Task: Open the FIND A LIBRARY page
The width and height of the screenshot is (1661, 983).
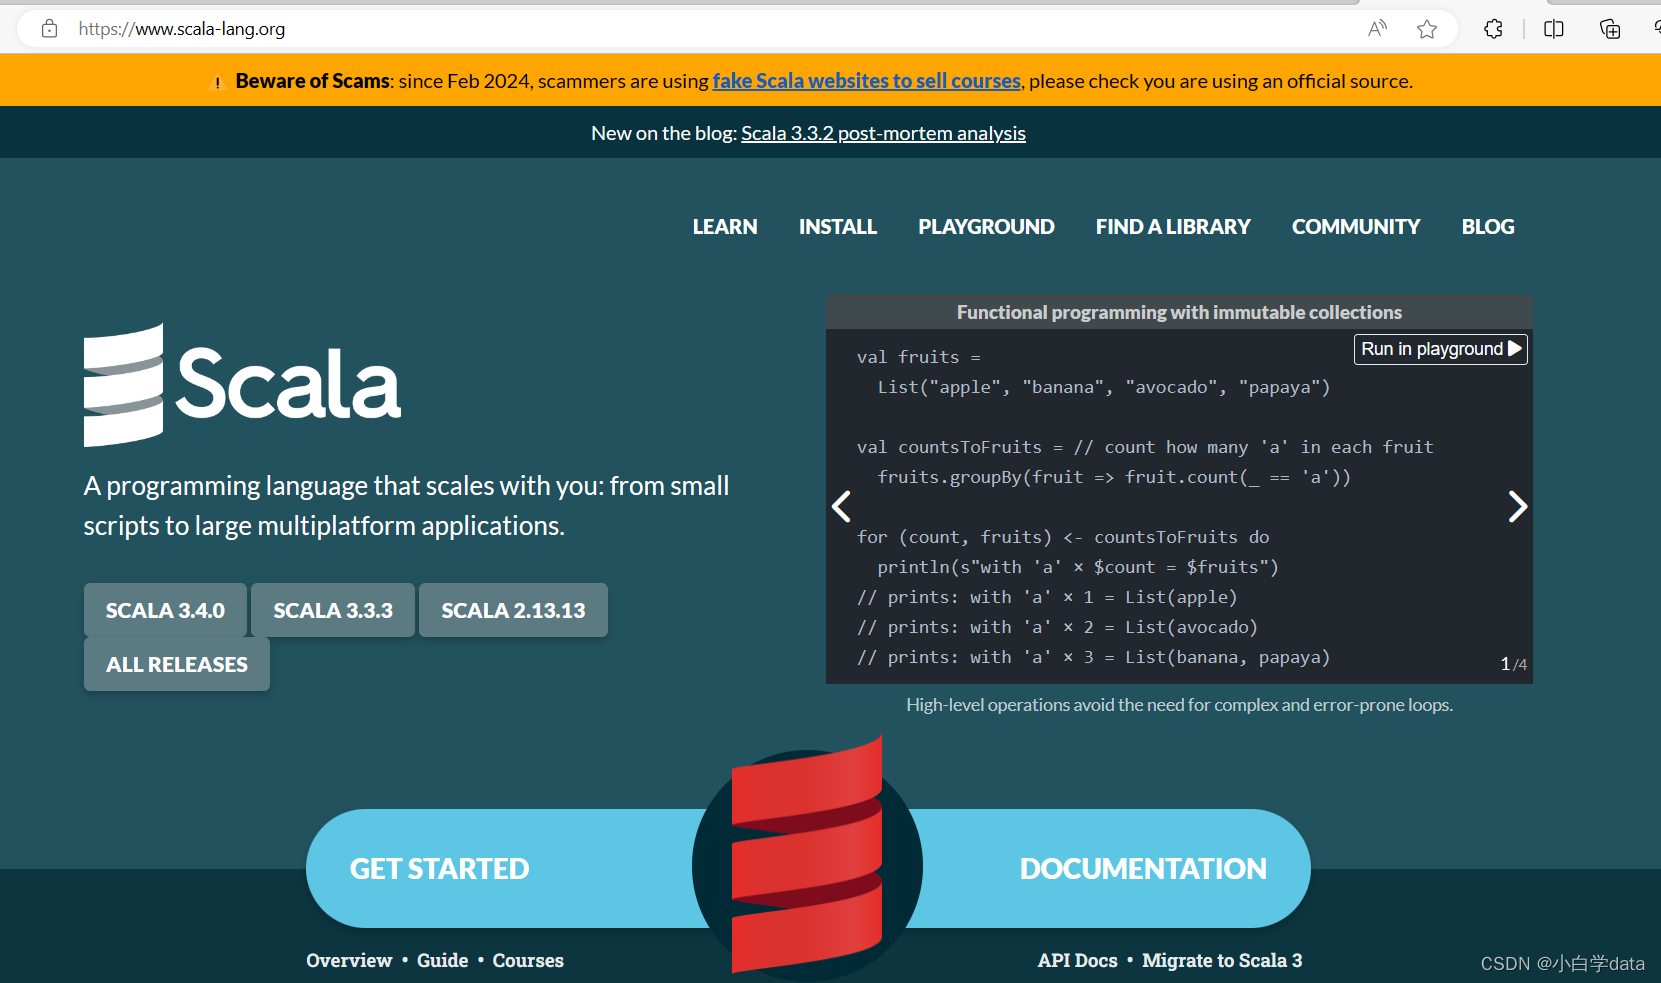Action: pos(1173,227)
